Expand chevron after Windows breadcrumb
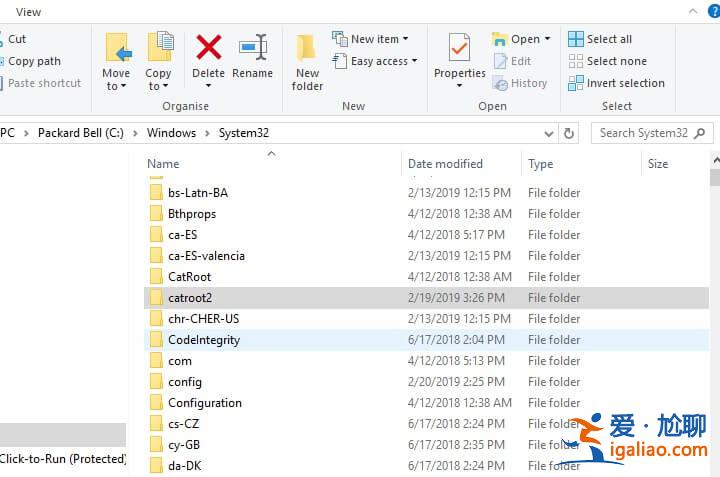 (x=207, y=133)
